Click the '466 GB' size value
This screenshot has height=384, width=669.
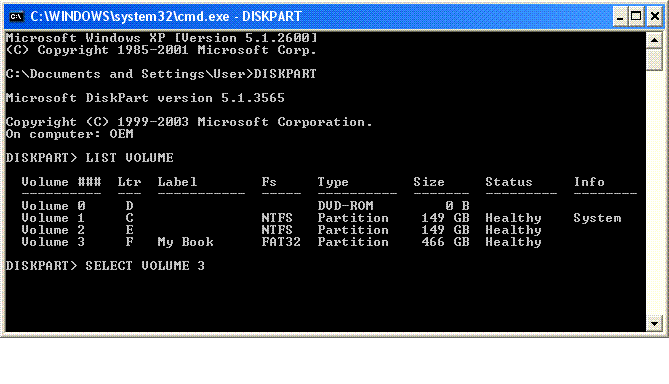[445, 242]
